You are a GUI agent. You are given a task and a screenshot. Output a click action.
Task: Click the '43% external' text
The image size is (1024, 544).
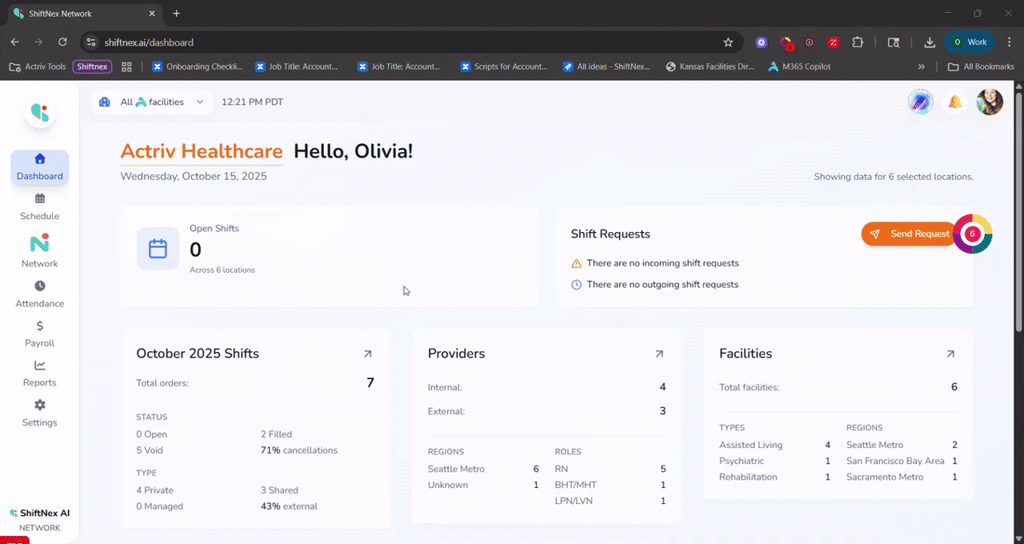pyautogui.click(x=289, y=506)
